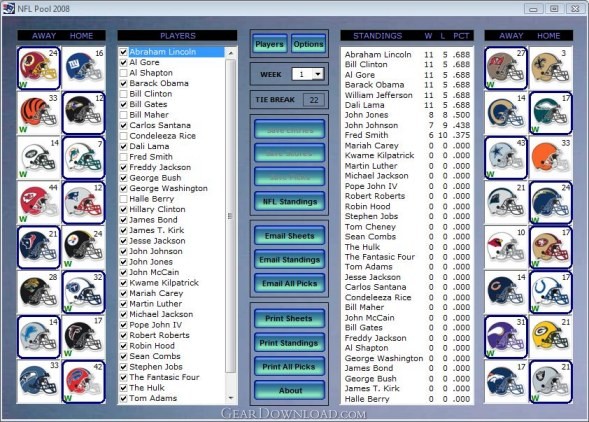Image resolution: width=589 pixels, height=422 pixels.
Task: Select the Bengals helmet
Action: tap(38, 113)
